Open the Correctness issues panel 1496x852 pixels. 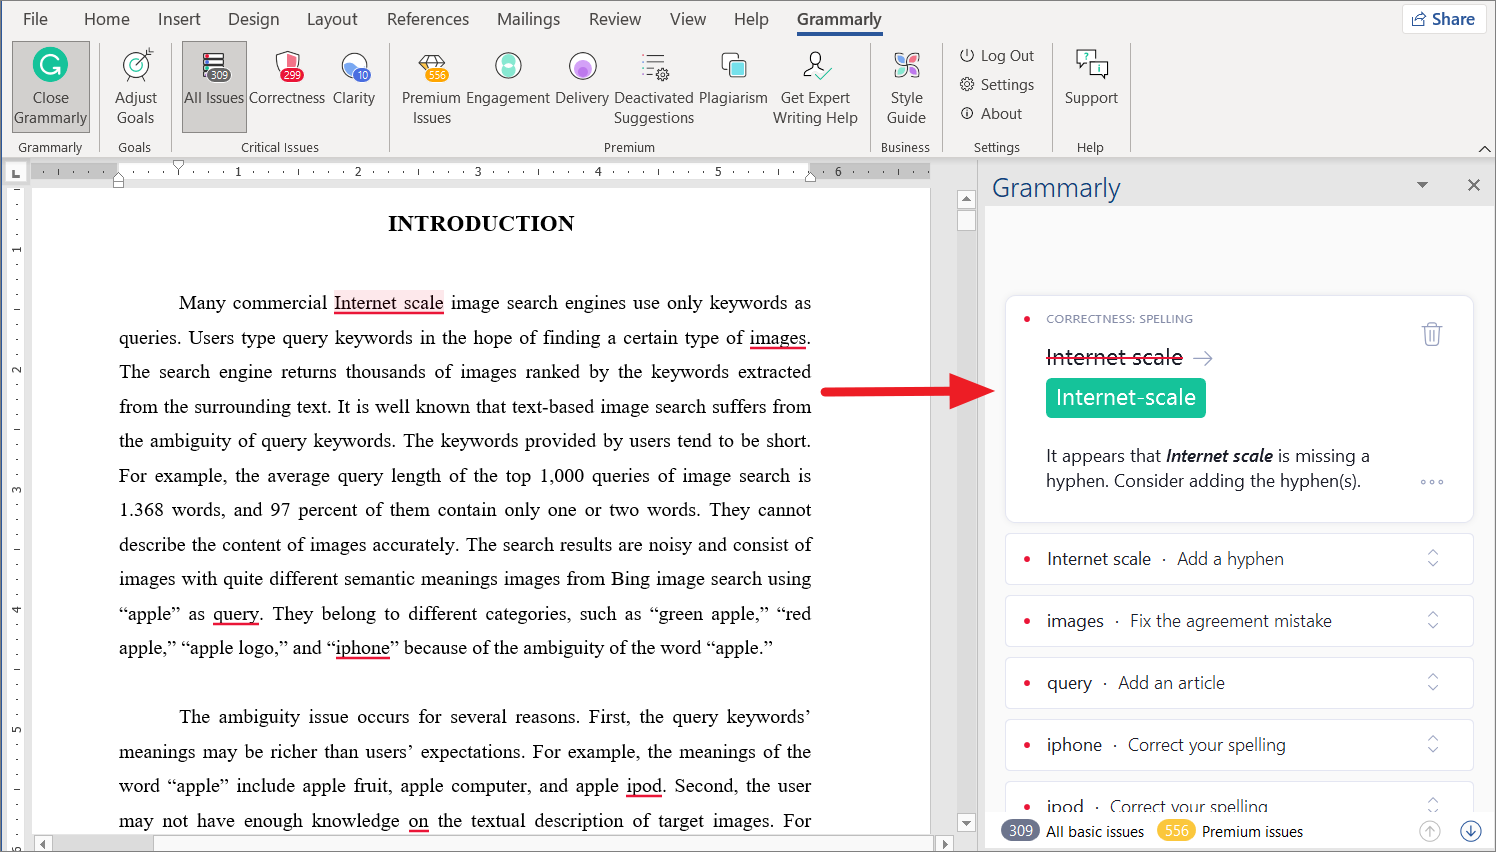click(x=287, y=86)
